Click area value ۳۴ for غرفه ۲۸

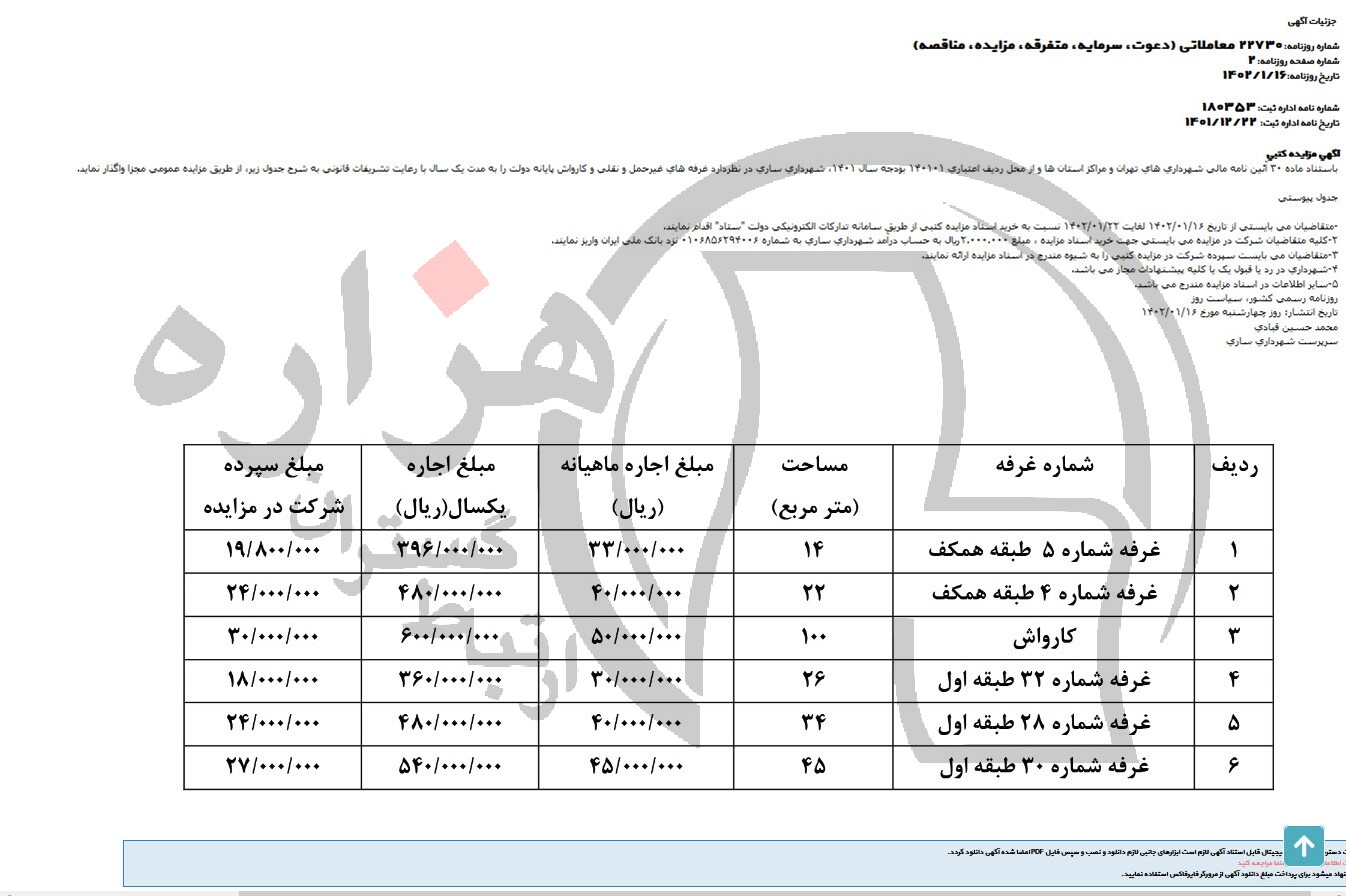814,723
